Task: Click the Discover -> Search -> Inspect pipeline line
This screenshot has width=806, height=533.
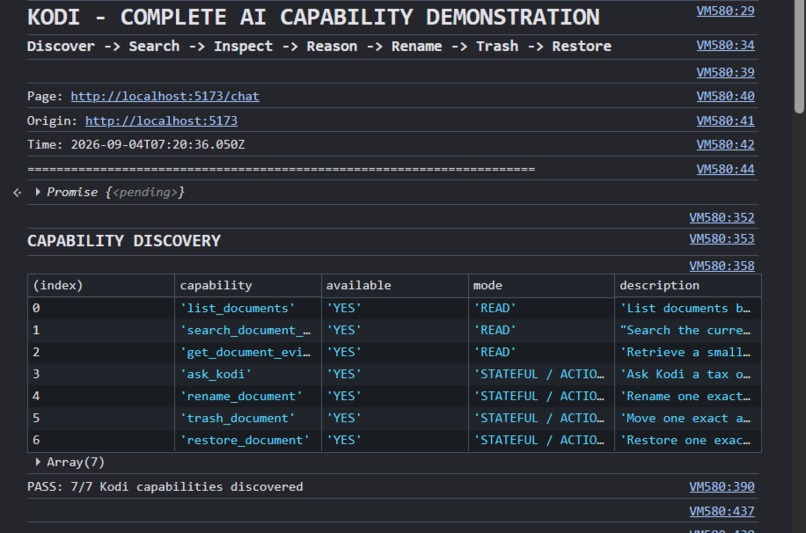Action: tap(319, 46)
